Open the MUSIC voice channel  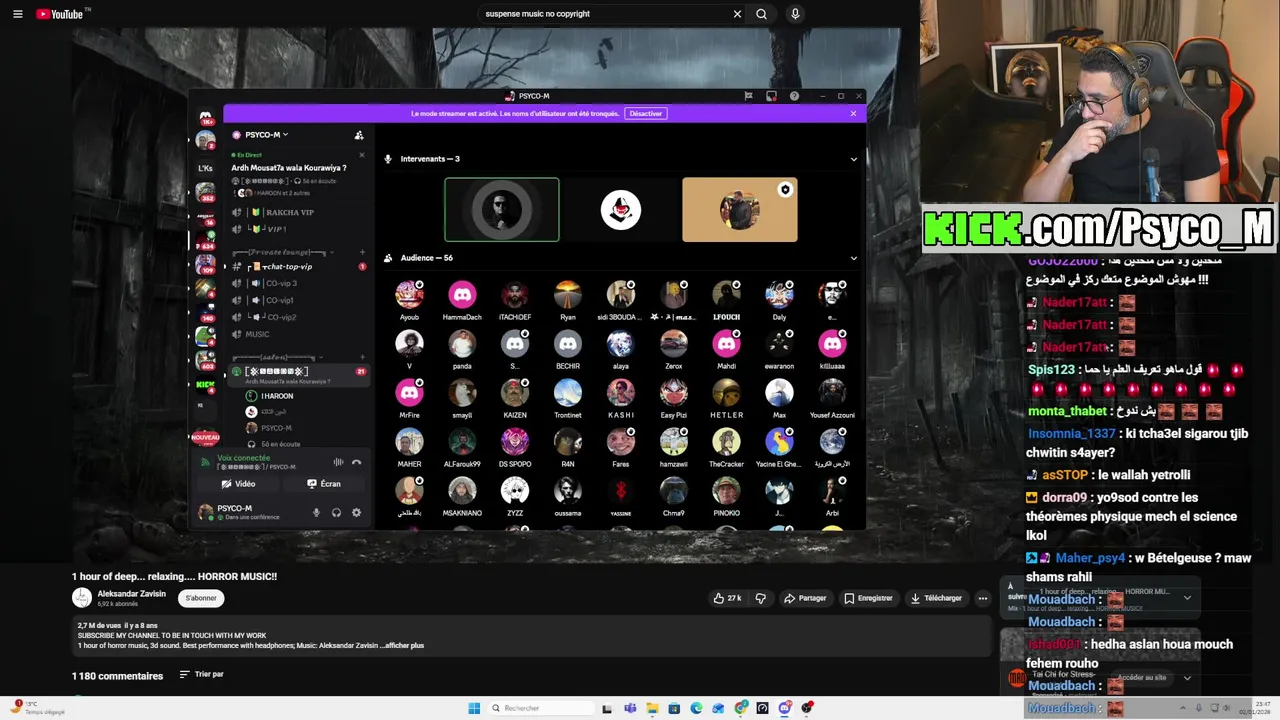pos(300,334)
